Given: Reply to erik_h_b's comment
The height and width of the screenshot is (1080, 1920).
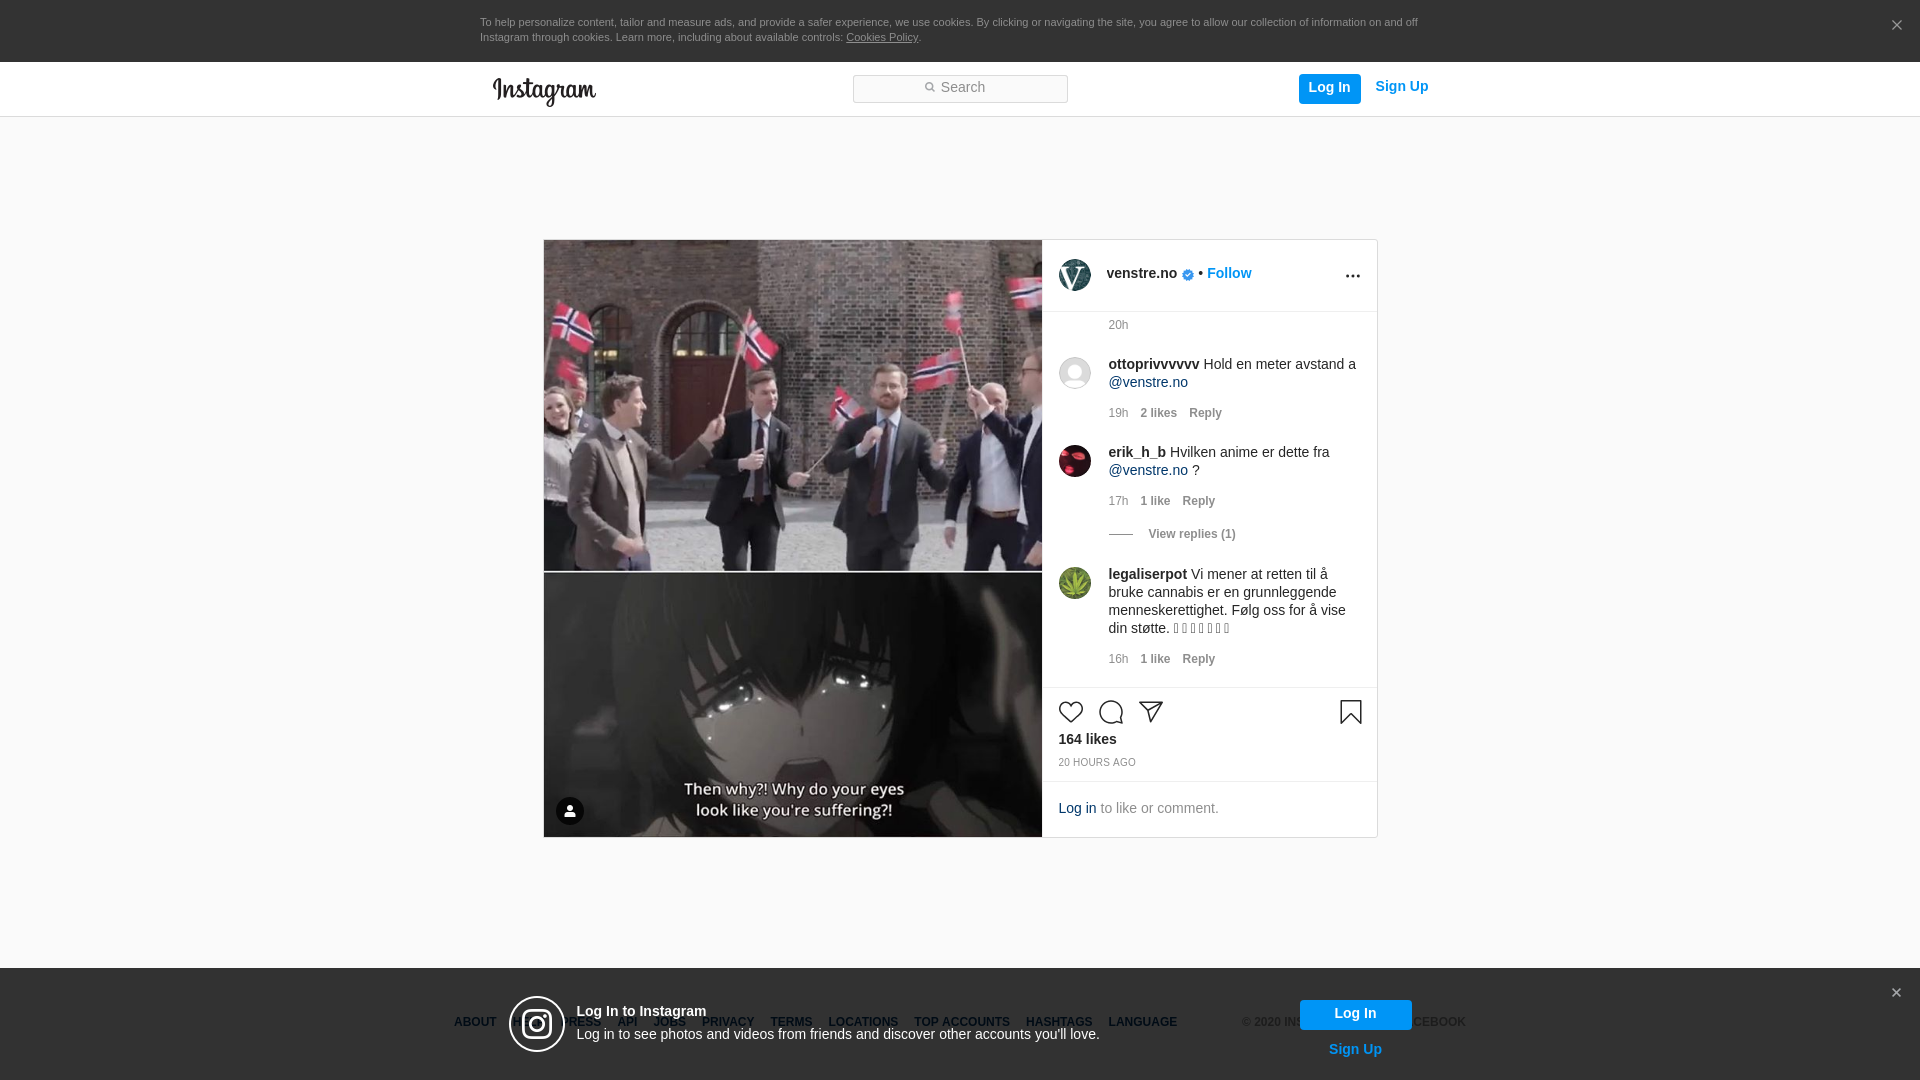Looking at the screenshot, I should point(1199,501).
